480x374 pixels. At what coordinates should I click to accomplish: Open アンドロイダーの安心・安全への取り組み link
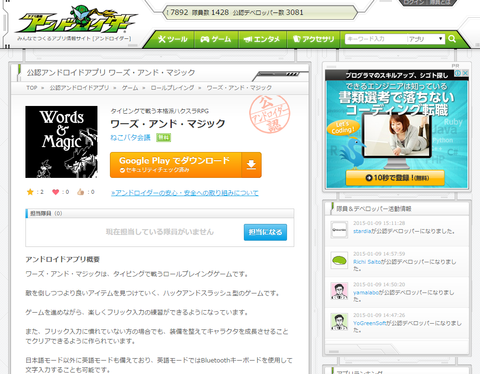pos(185,193)
